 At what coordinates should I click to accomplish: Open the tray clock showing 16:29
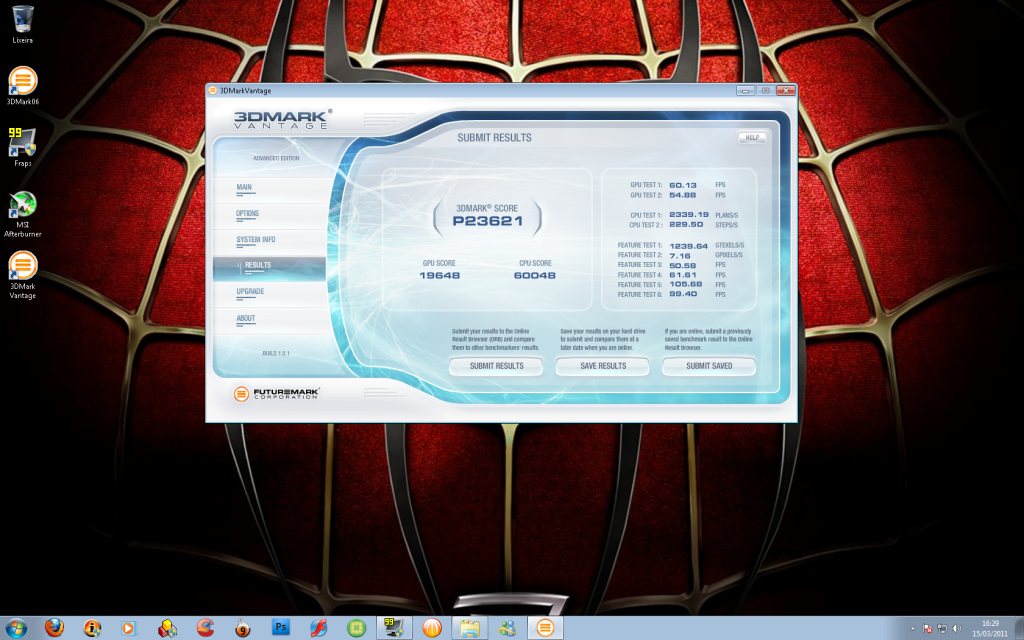point(990,628)
